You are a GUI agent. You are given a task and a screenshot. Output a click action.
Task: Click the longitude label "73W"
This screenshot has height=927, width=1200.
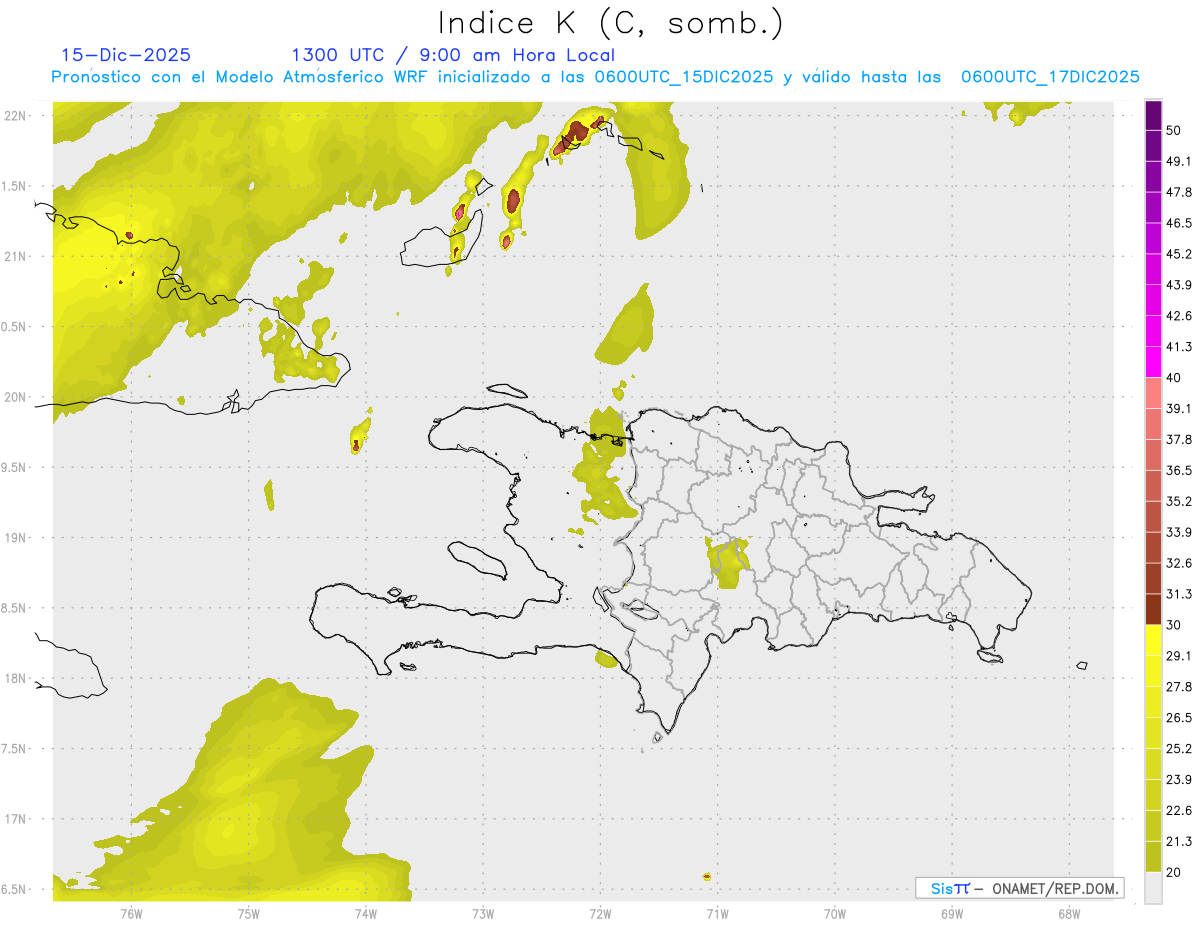click(483, 914)
